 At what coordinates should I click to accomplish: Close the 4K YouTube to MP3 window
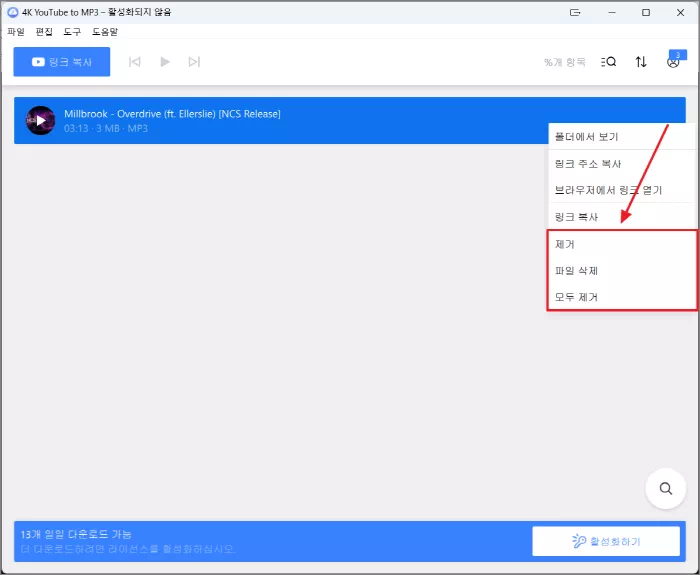pos(680,12)
